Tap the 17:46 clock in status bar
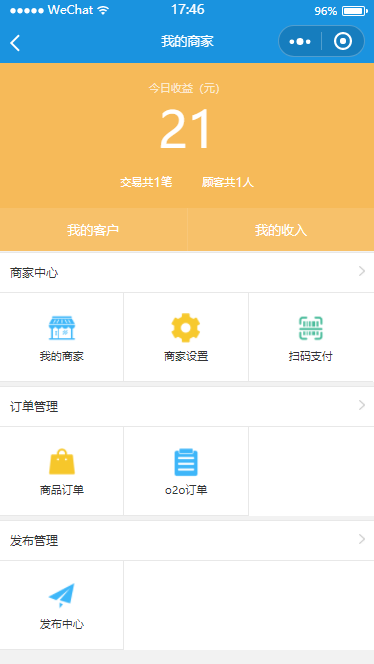 click(188, 10)
